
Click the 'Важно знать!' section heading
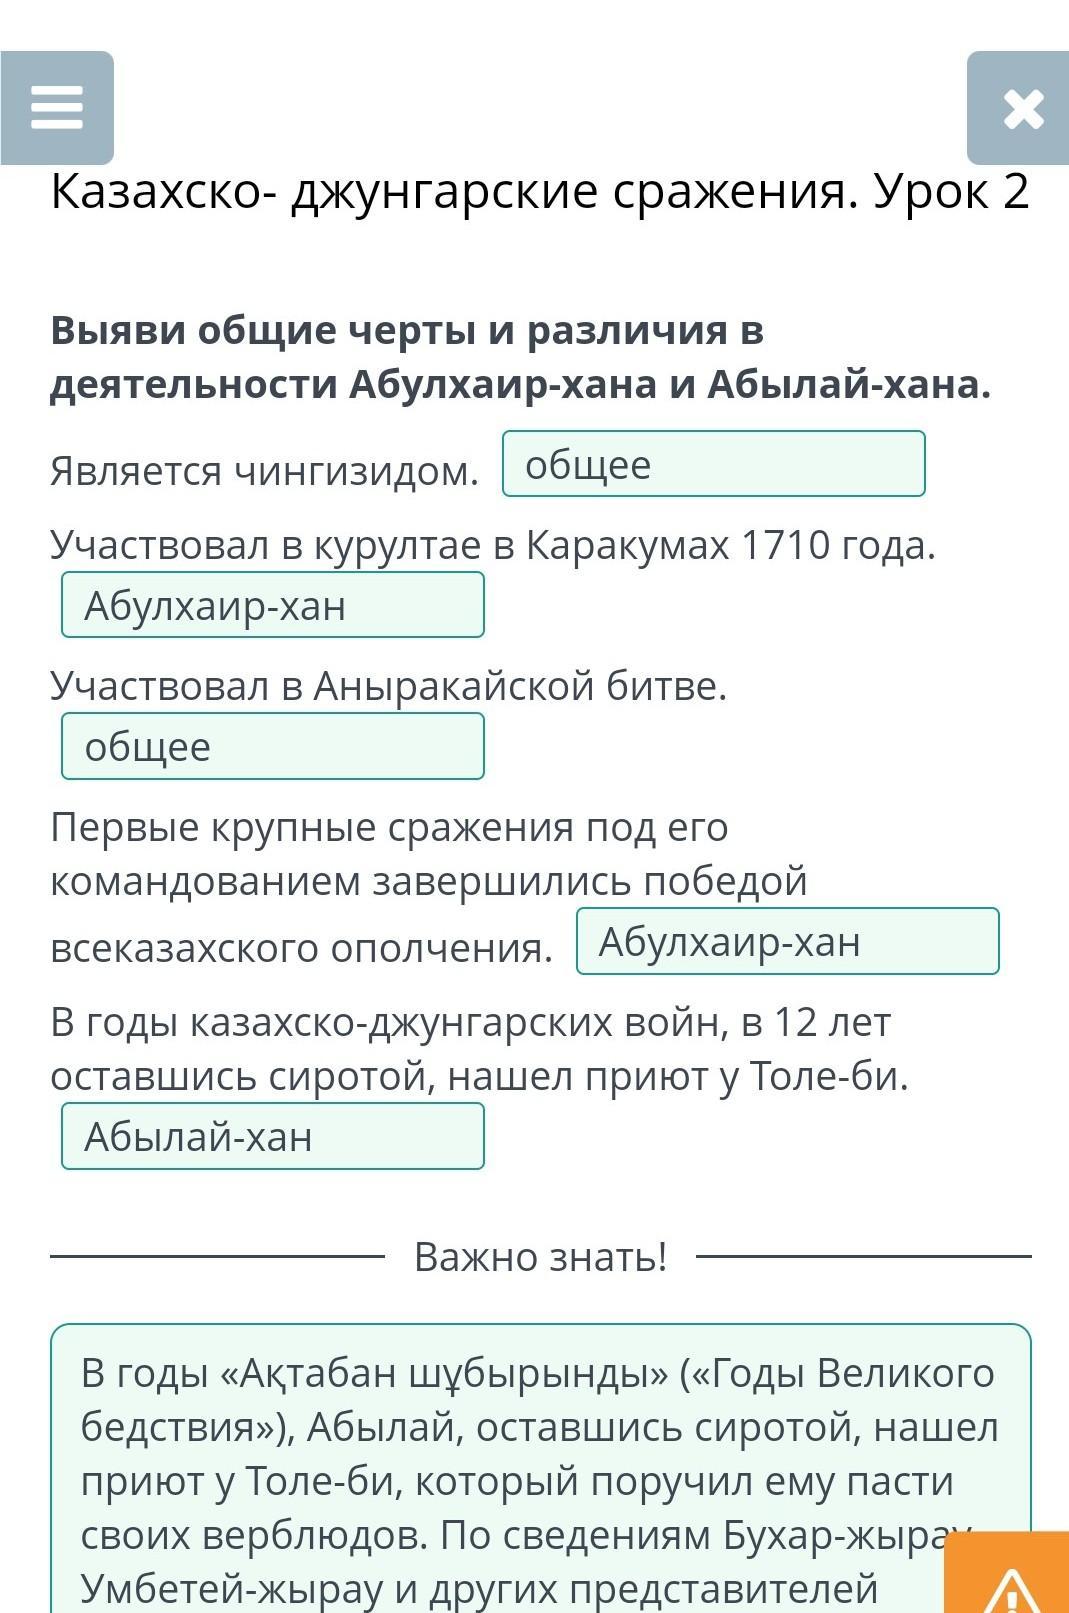click(x=540, y=1257)
